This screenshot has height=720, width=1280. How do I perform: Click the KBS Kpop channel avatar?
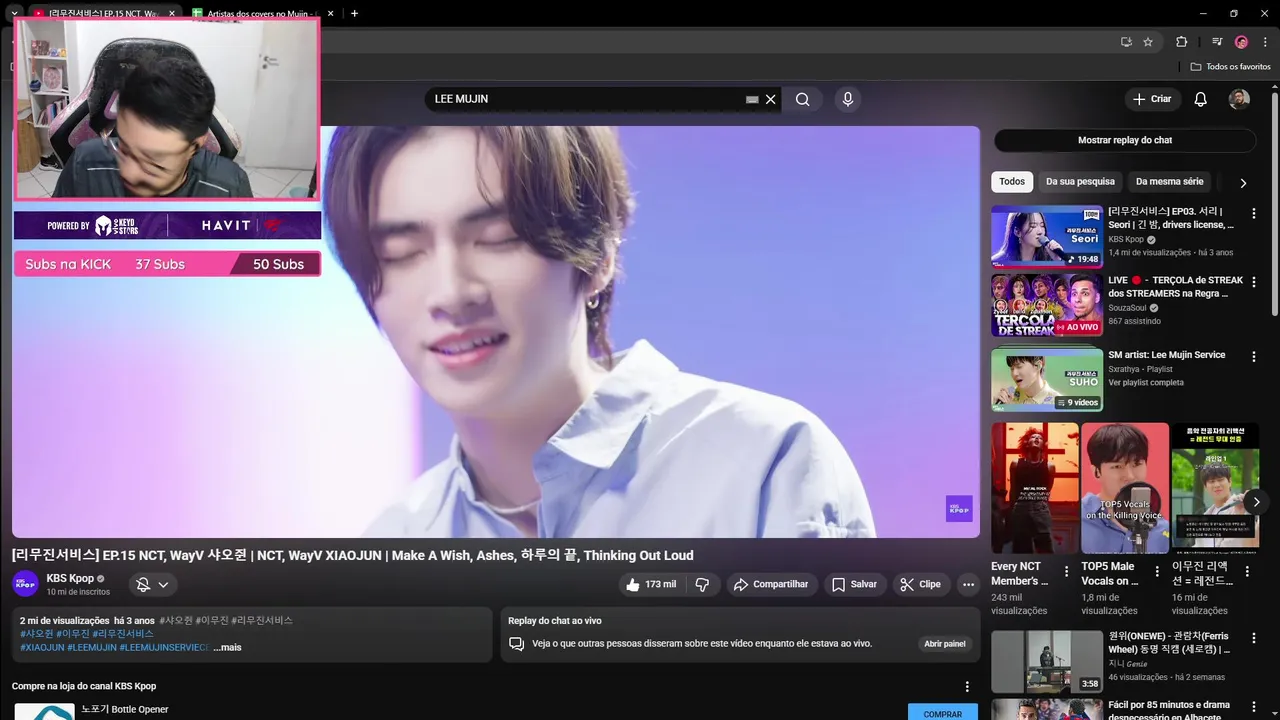click(x=25, y=584)
